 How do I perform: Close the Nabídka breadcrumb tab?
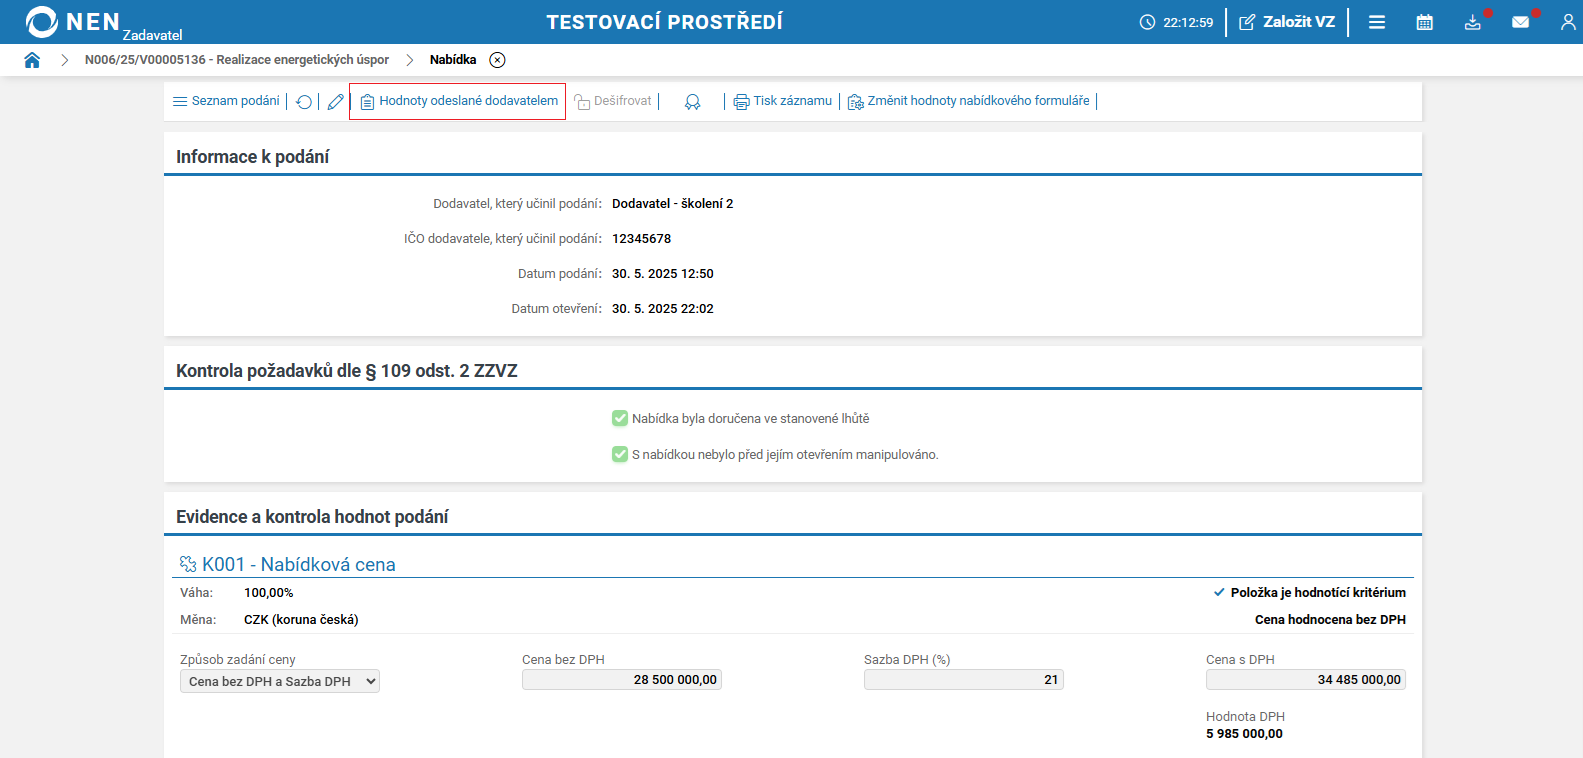click(x=497, y=60)
